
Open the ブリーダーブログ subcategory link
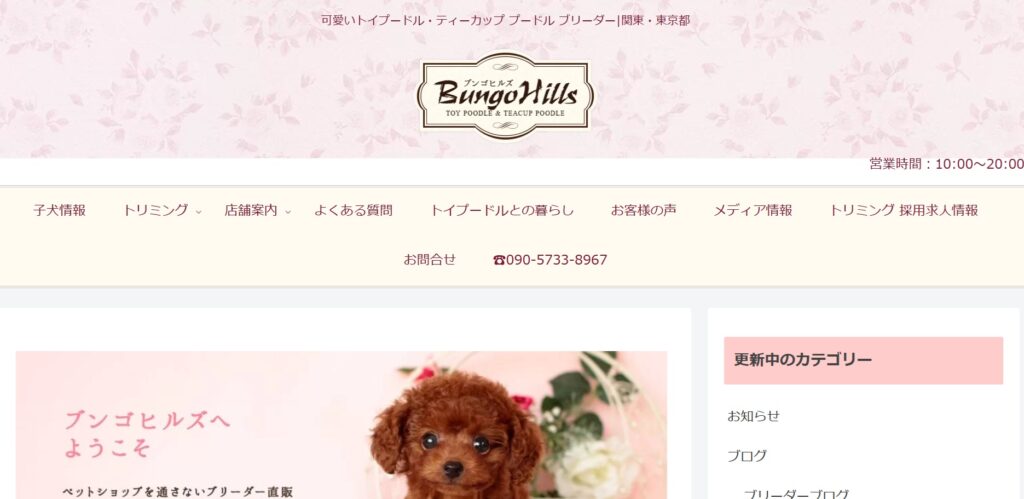796,494
